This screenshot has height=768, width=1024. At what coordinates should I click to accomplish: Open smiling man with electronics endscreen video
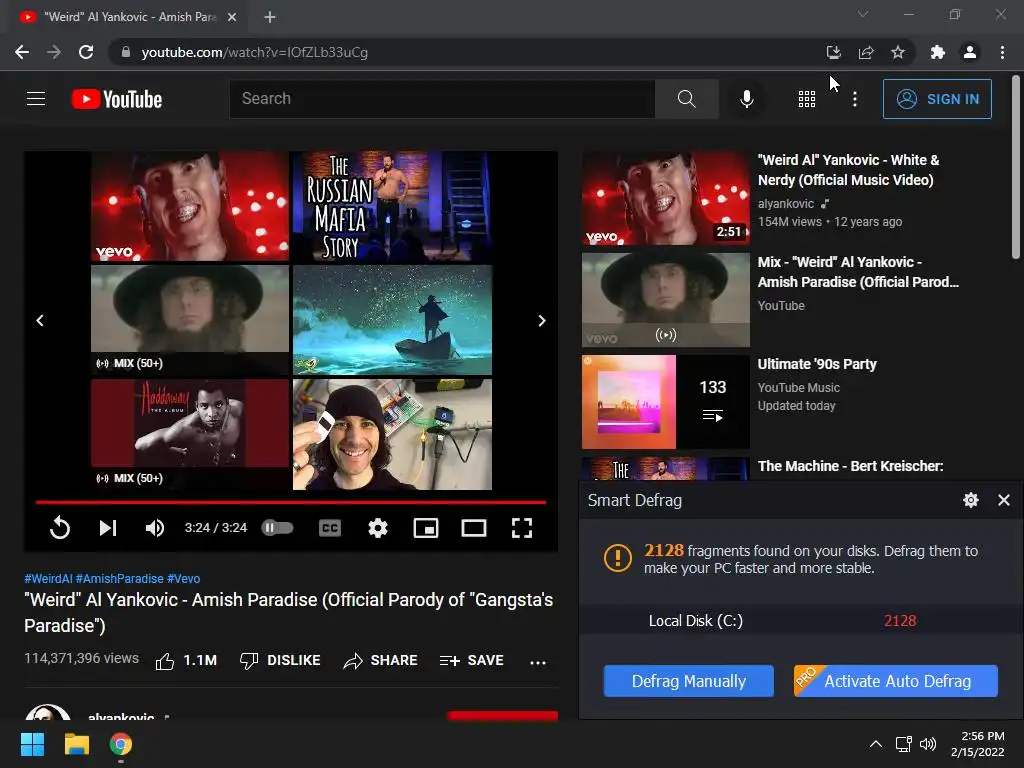[392, 434]
